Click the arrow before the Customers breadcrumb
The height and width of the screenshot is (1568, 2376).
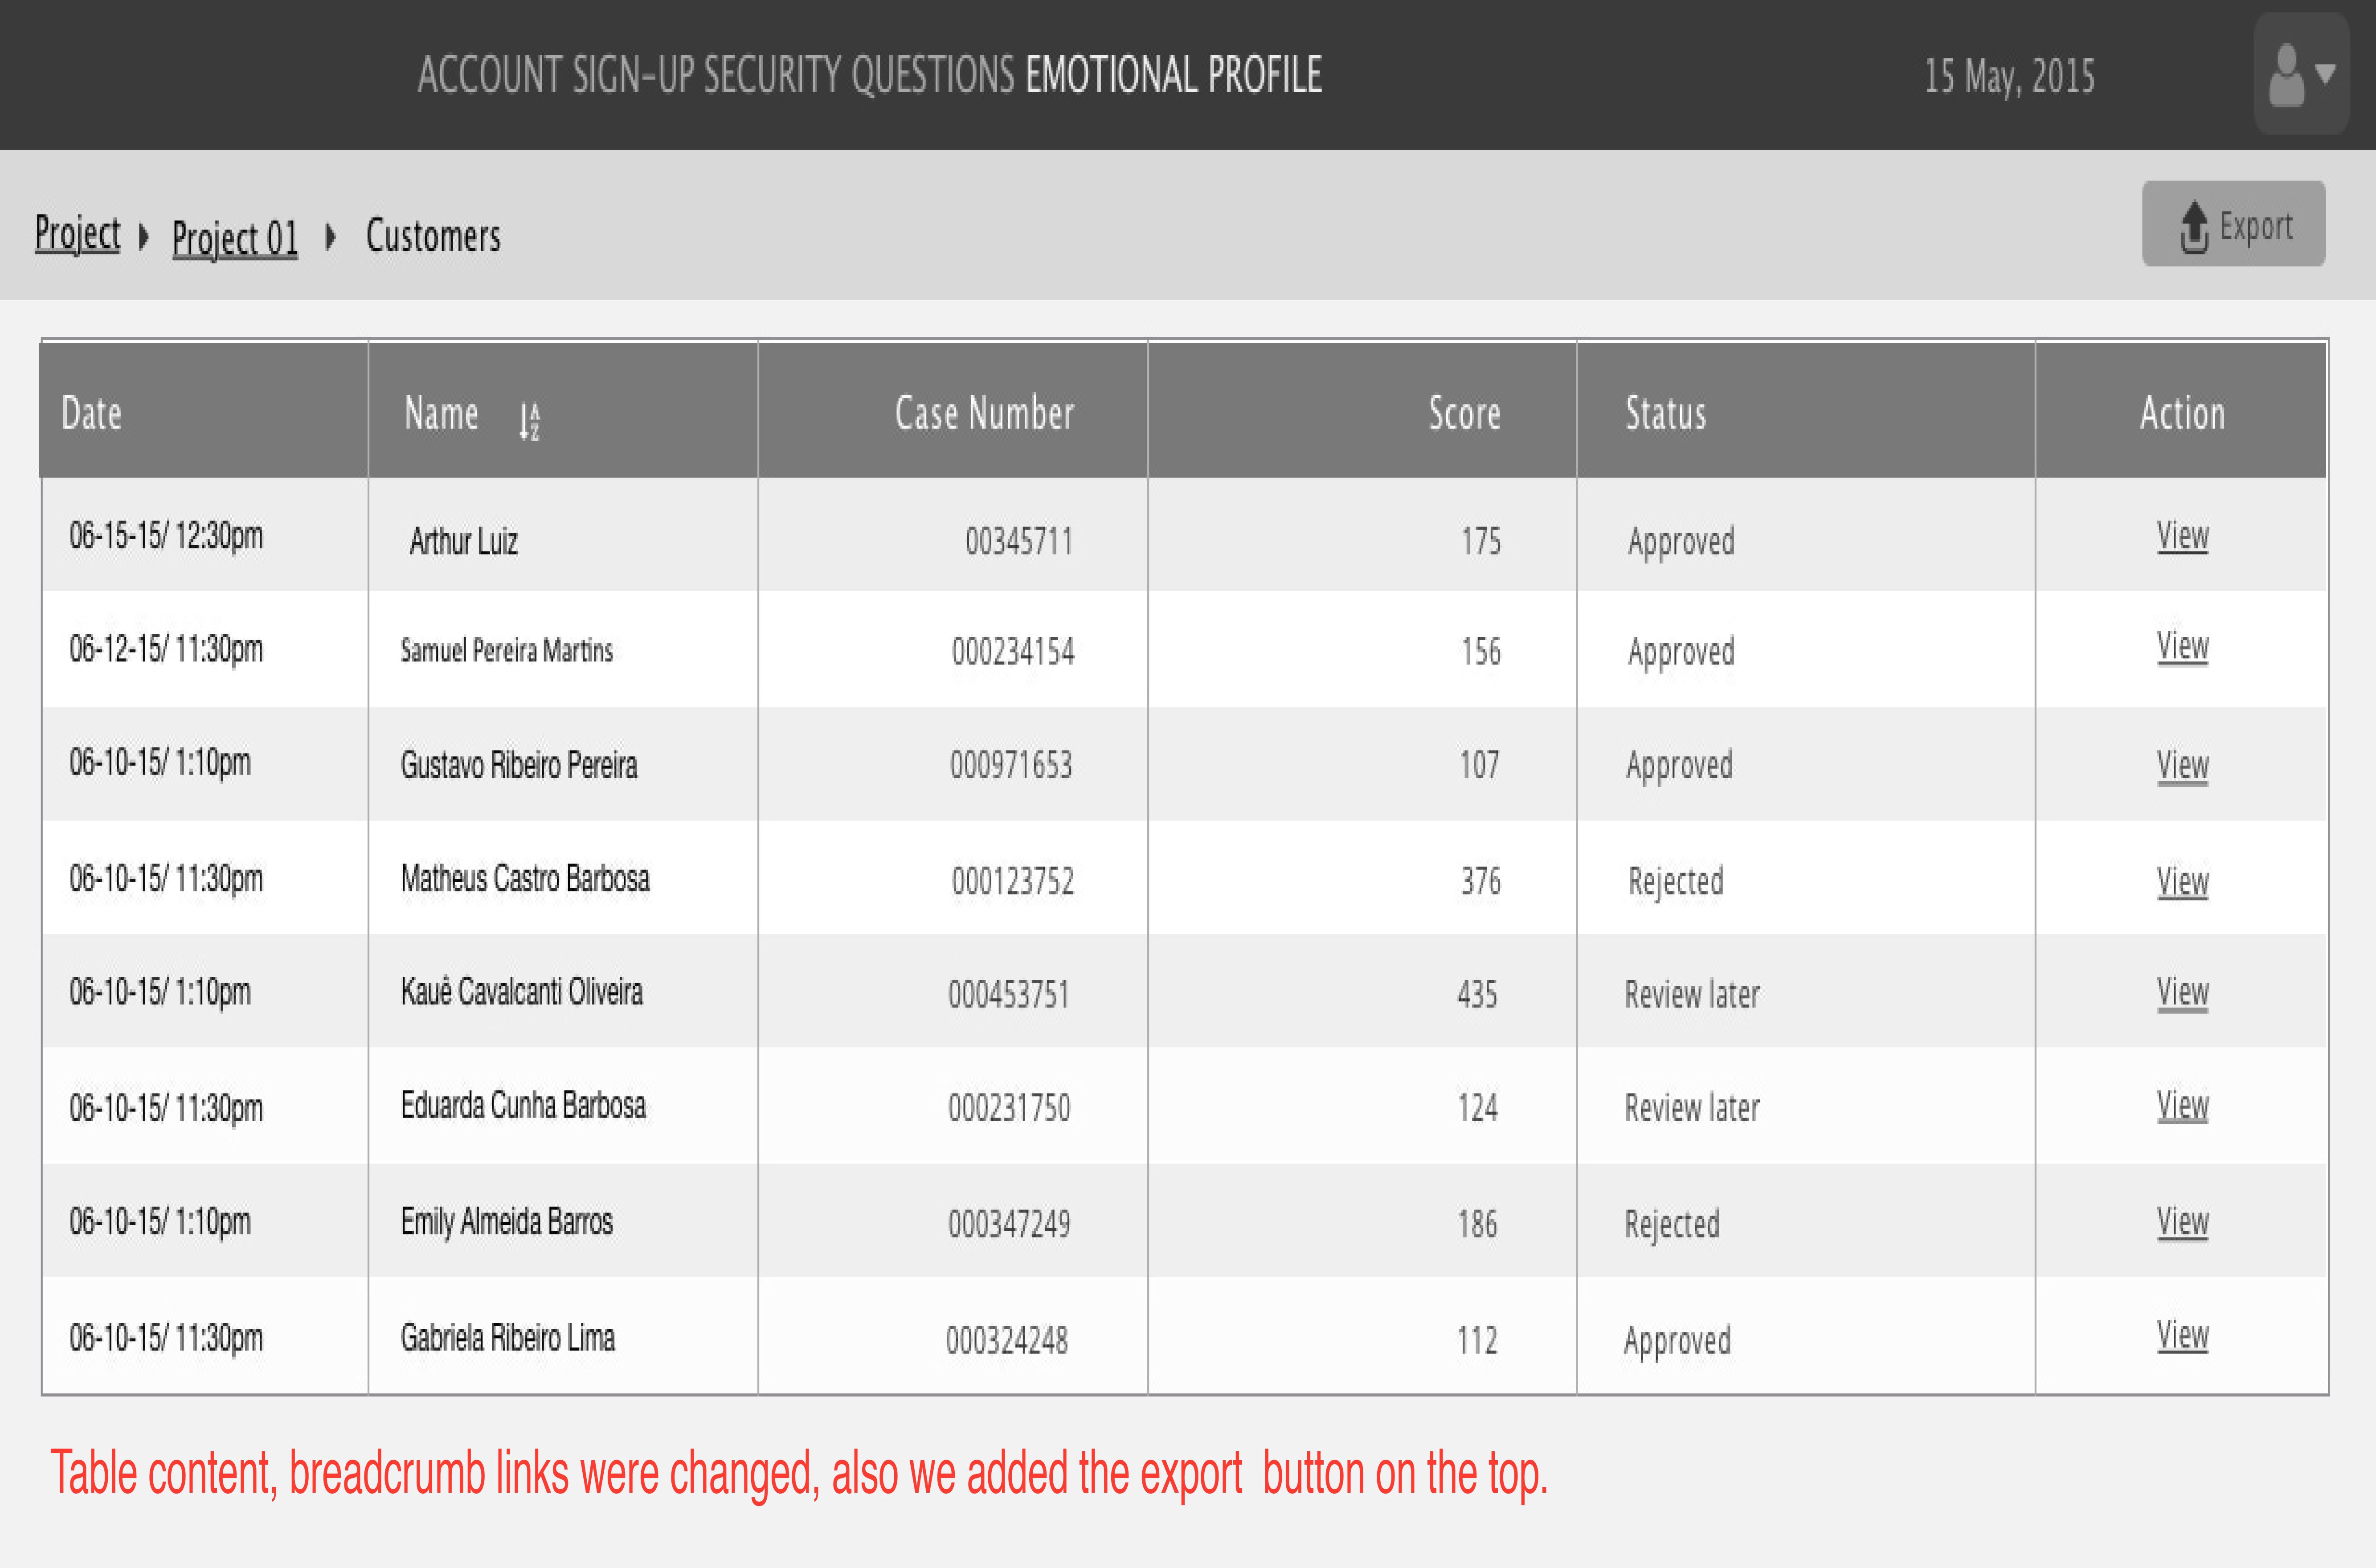click(330, 237)
